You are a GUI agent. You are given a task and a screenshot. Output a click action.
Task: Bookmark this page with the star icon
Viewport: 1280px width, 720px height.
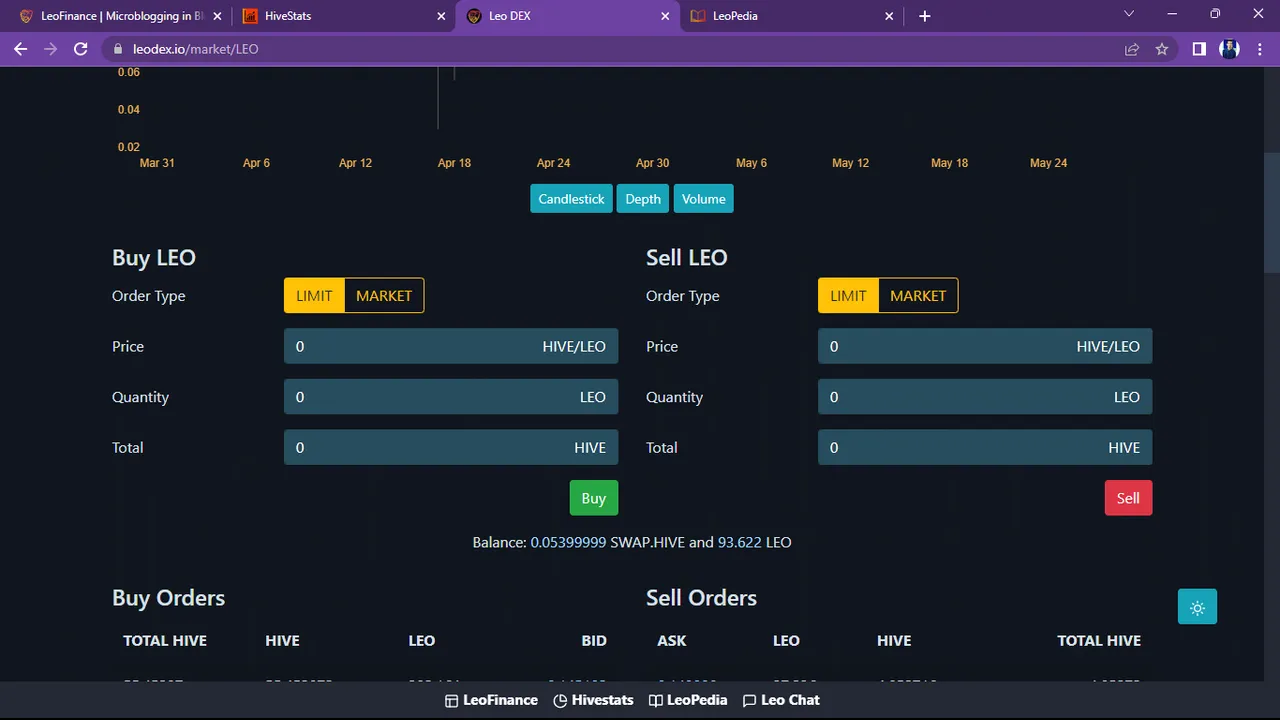pyautogui.click(x=1162, y=48)
